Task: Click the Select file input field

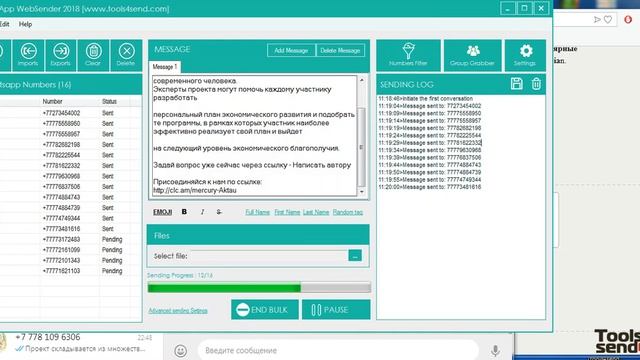Action: click(x=269, y=256)
